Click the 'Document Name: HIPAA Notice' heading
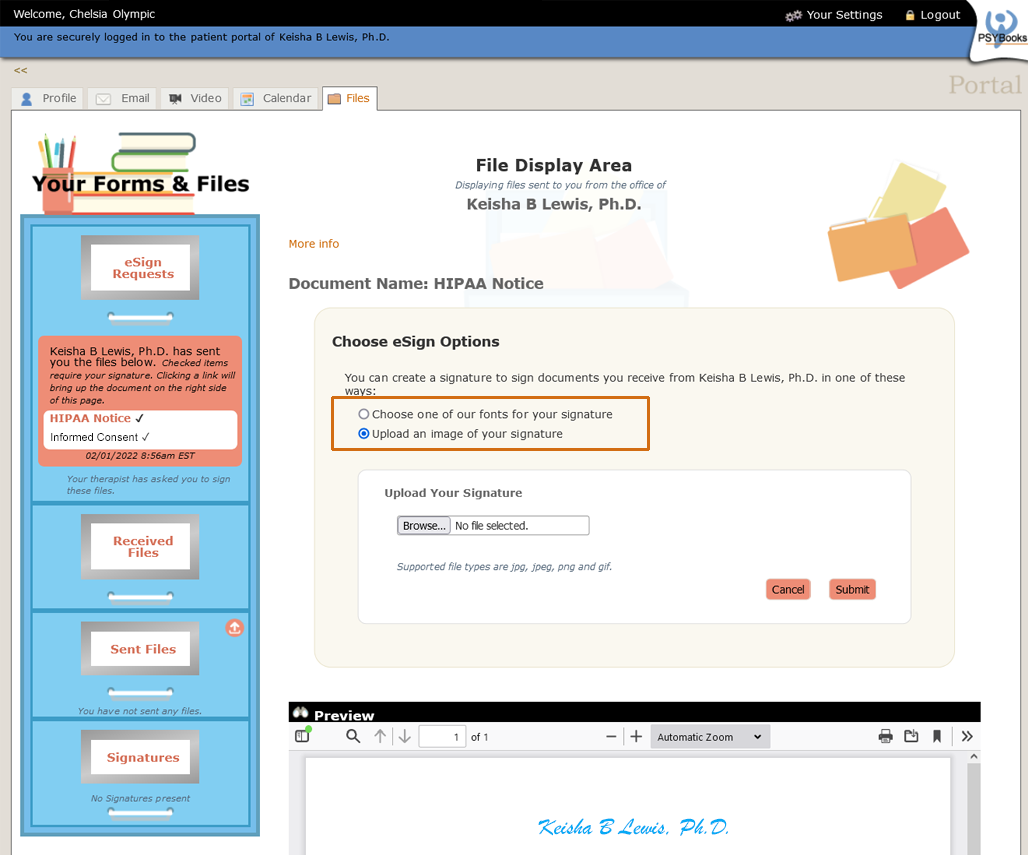The width and height of the screenshot is (1028, 855). pyautogui.click(x=416, y=284)
